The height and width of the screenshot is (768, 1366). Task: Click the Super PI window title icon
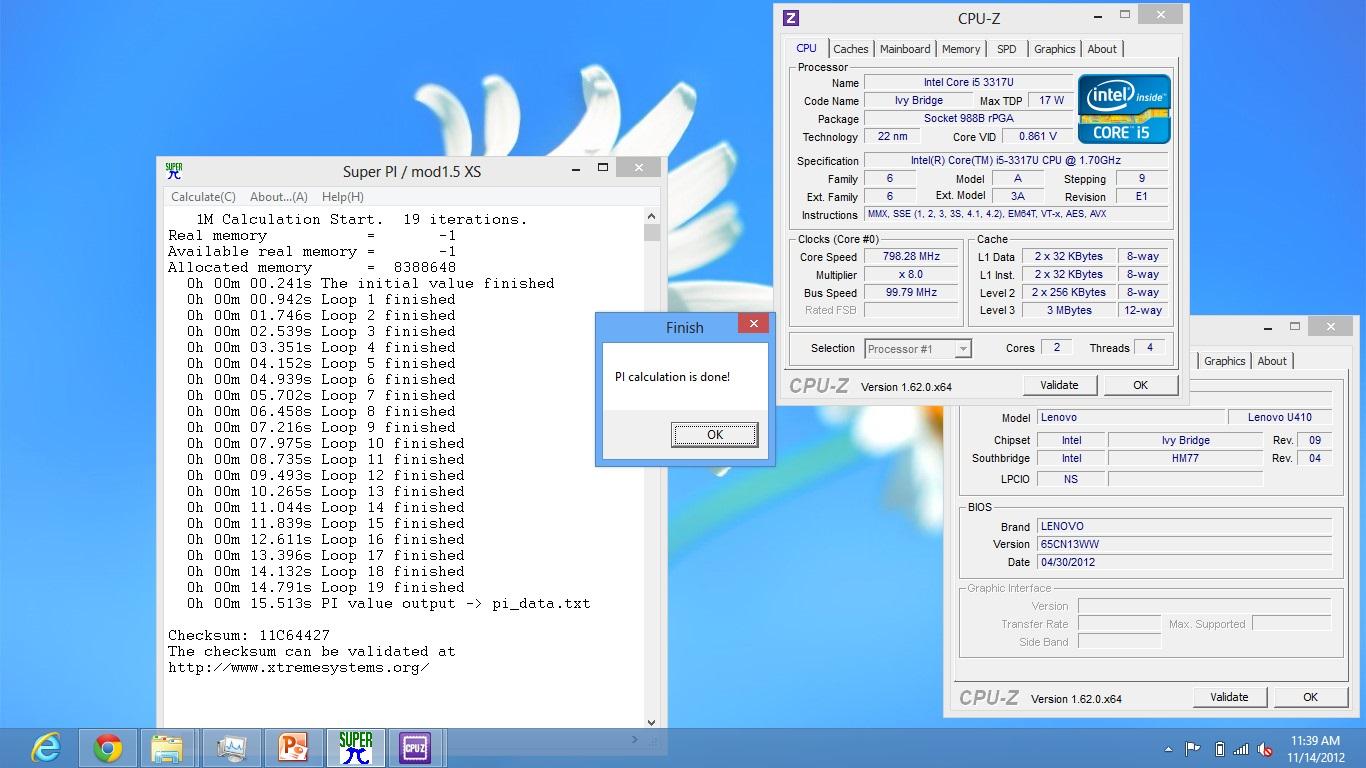tap(174, 170)
